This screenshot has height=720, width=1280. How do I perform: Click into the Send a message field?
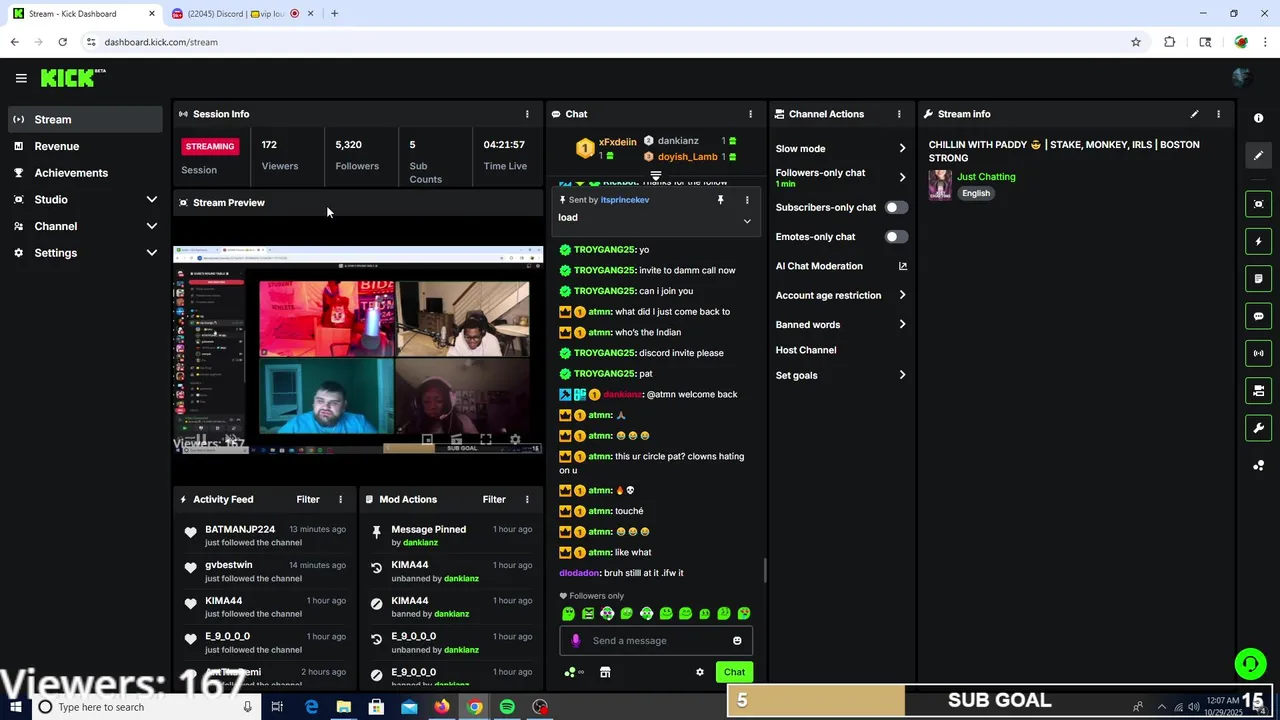click(x=656, y=641)
